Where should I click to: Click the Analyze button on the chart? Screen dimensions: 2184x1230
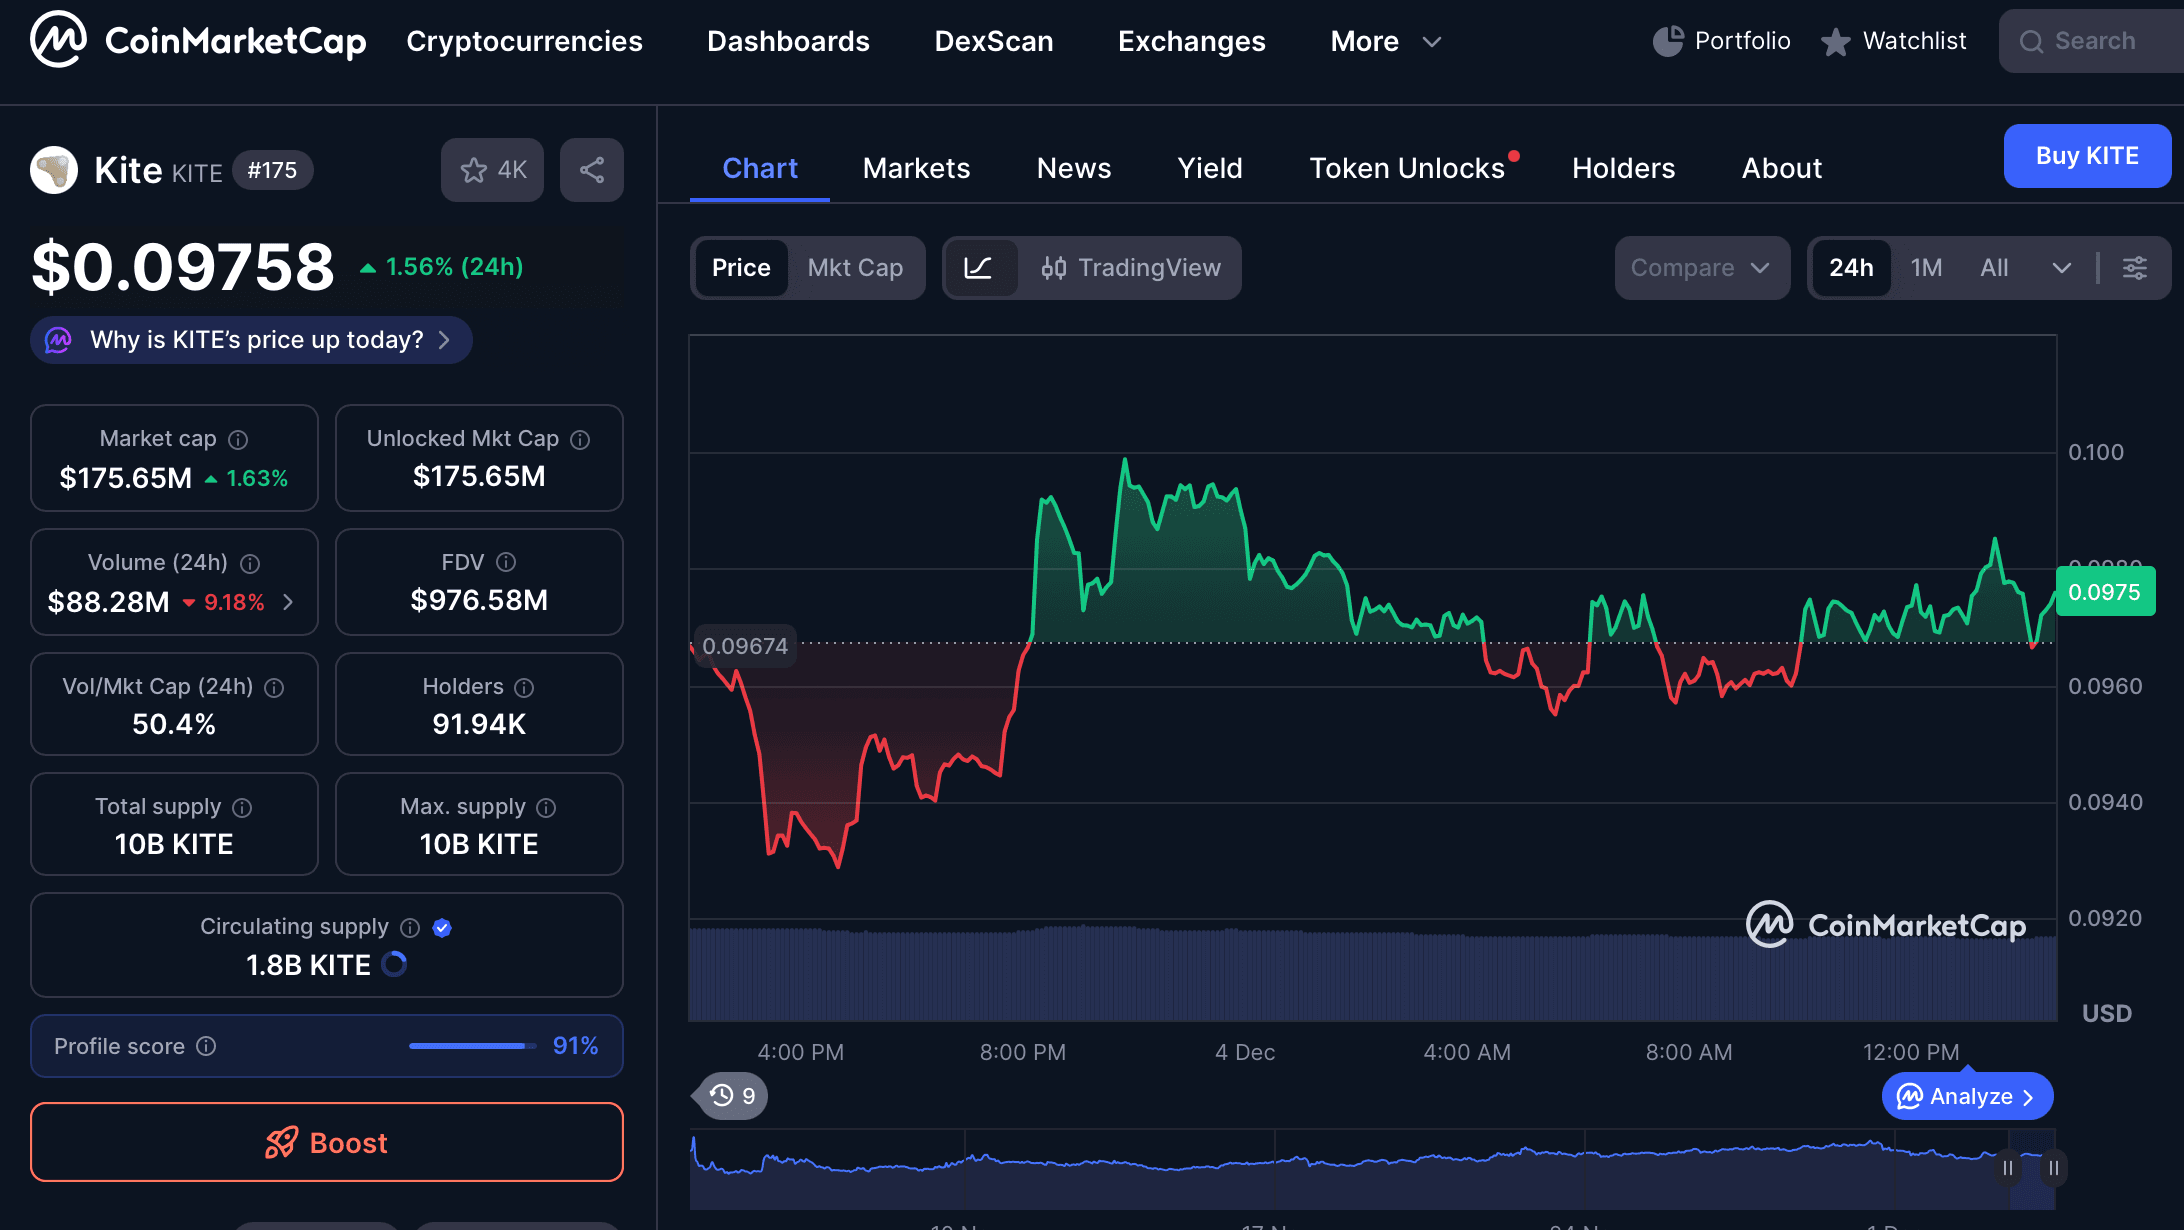point(1966,1096)
